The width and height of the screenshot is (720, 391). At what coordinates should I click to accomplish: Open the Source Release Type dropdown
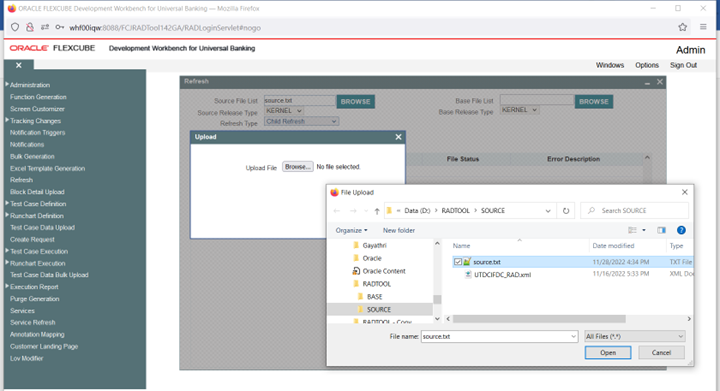284,111
